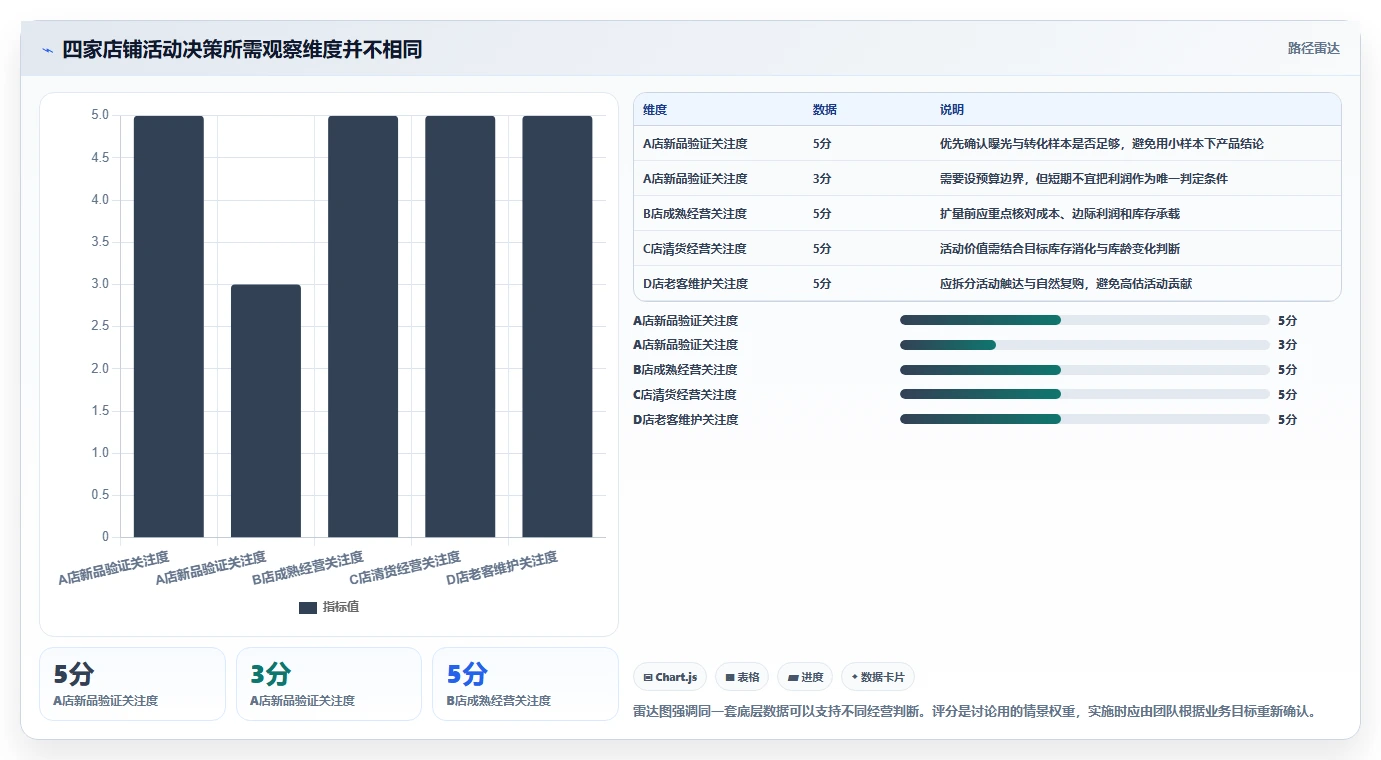Select the Chart.js chip
The width and height of the screenshot is (1381, 760).
(670, 677)
